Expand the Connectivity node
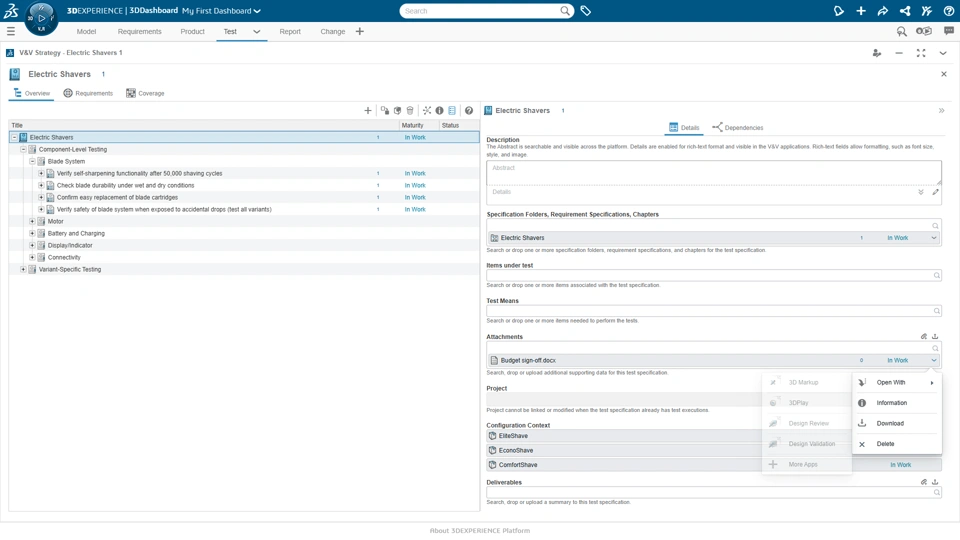Image resolution: width=960 pixels, height=540 pixels. 32,257
